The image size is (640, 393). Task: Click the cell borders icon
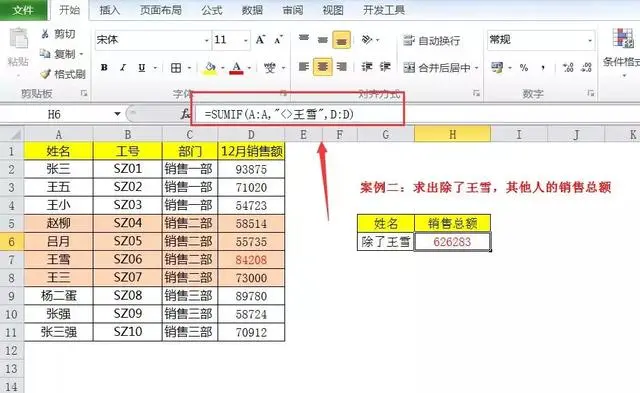click(x=176, y=68)
